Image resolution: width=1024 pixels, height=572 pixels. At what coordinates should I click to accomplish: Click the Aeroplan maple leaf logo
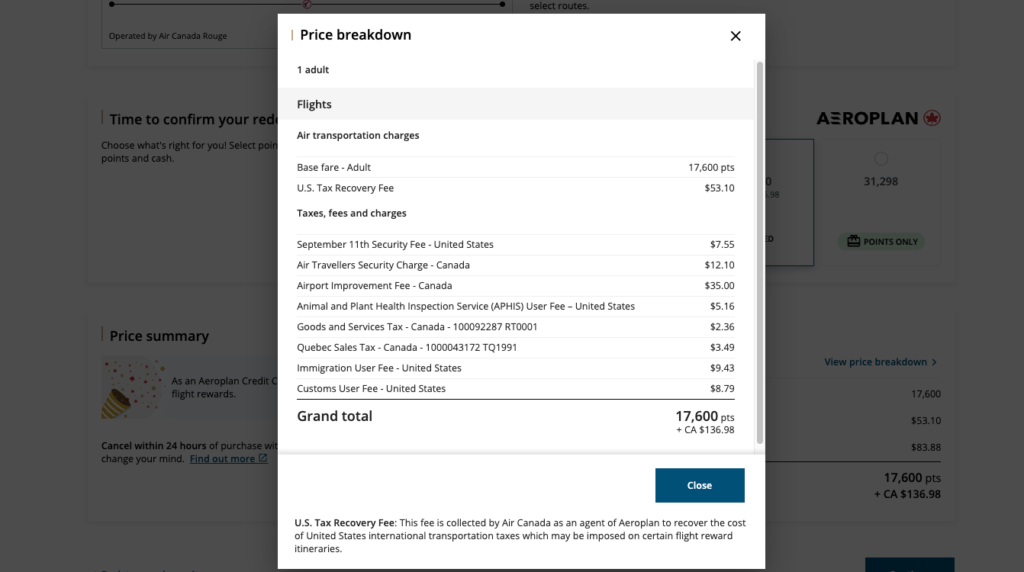(932, 118)
